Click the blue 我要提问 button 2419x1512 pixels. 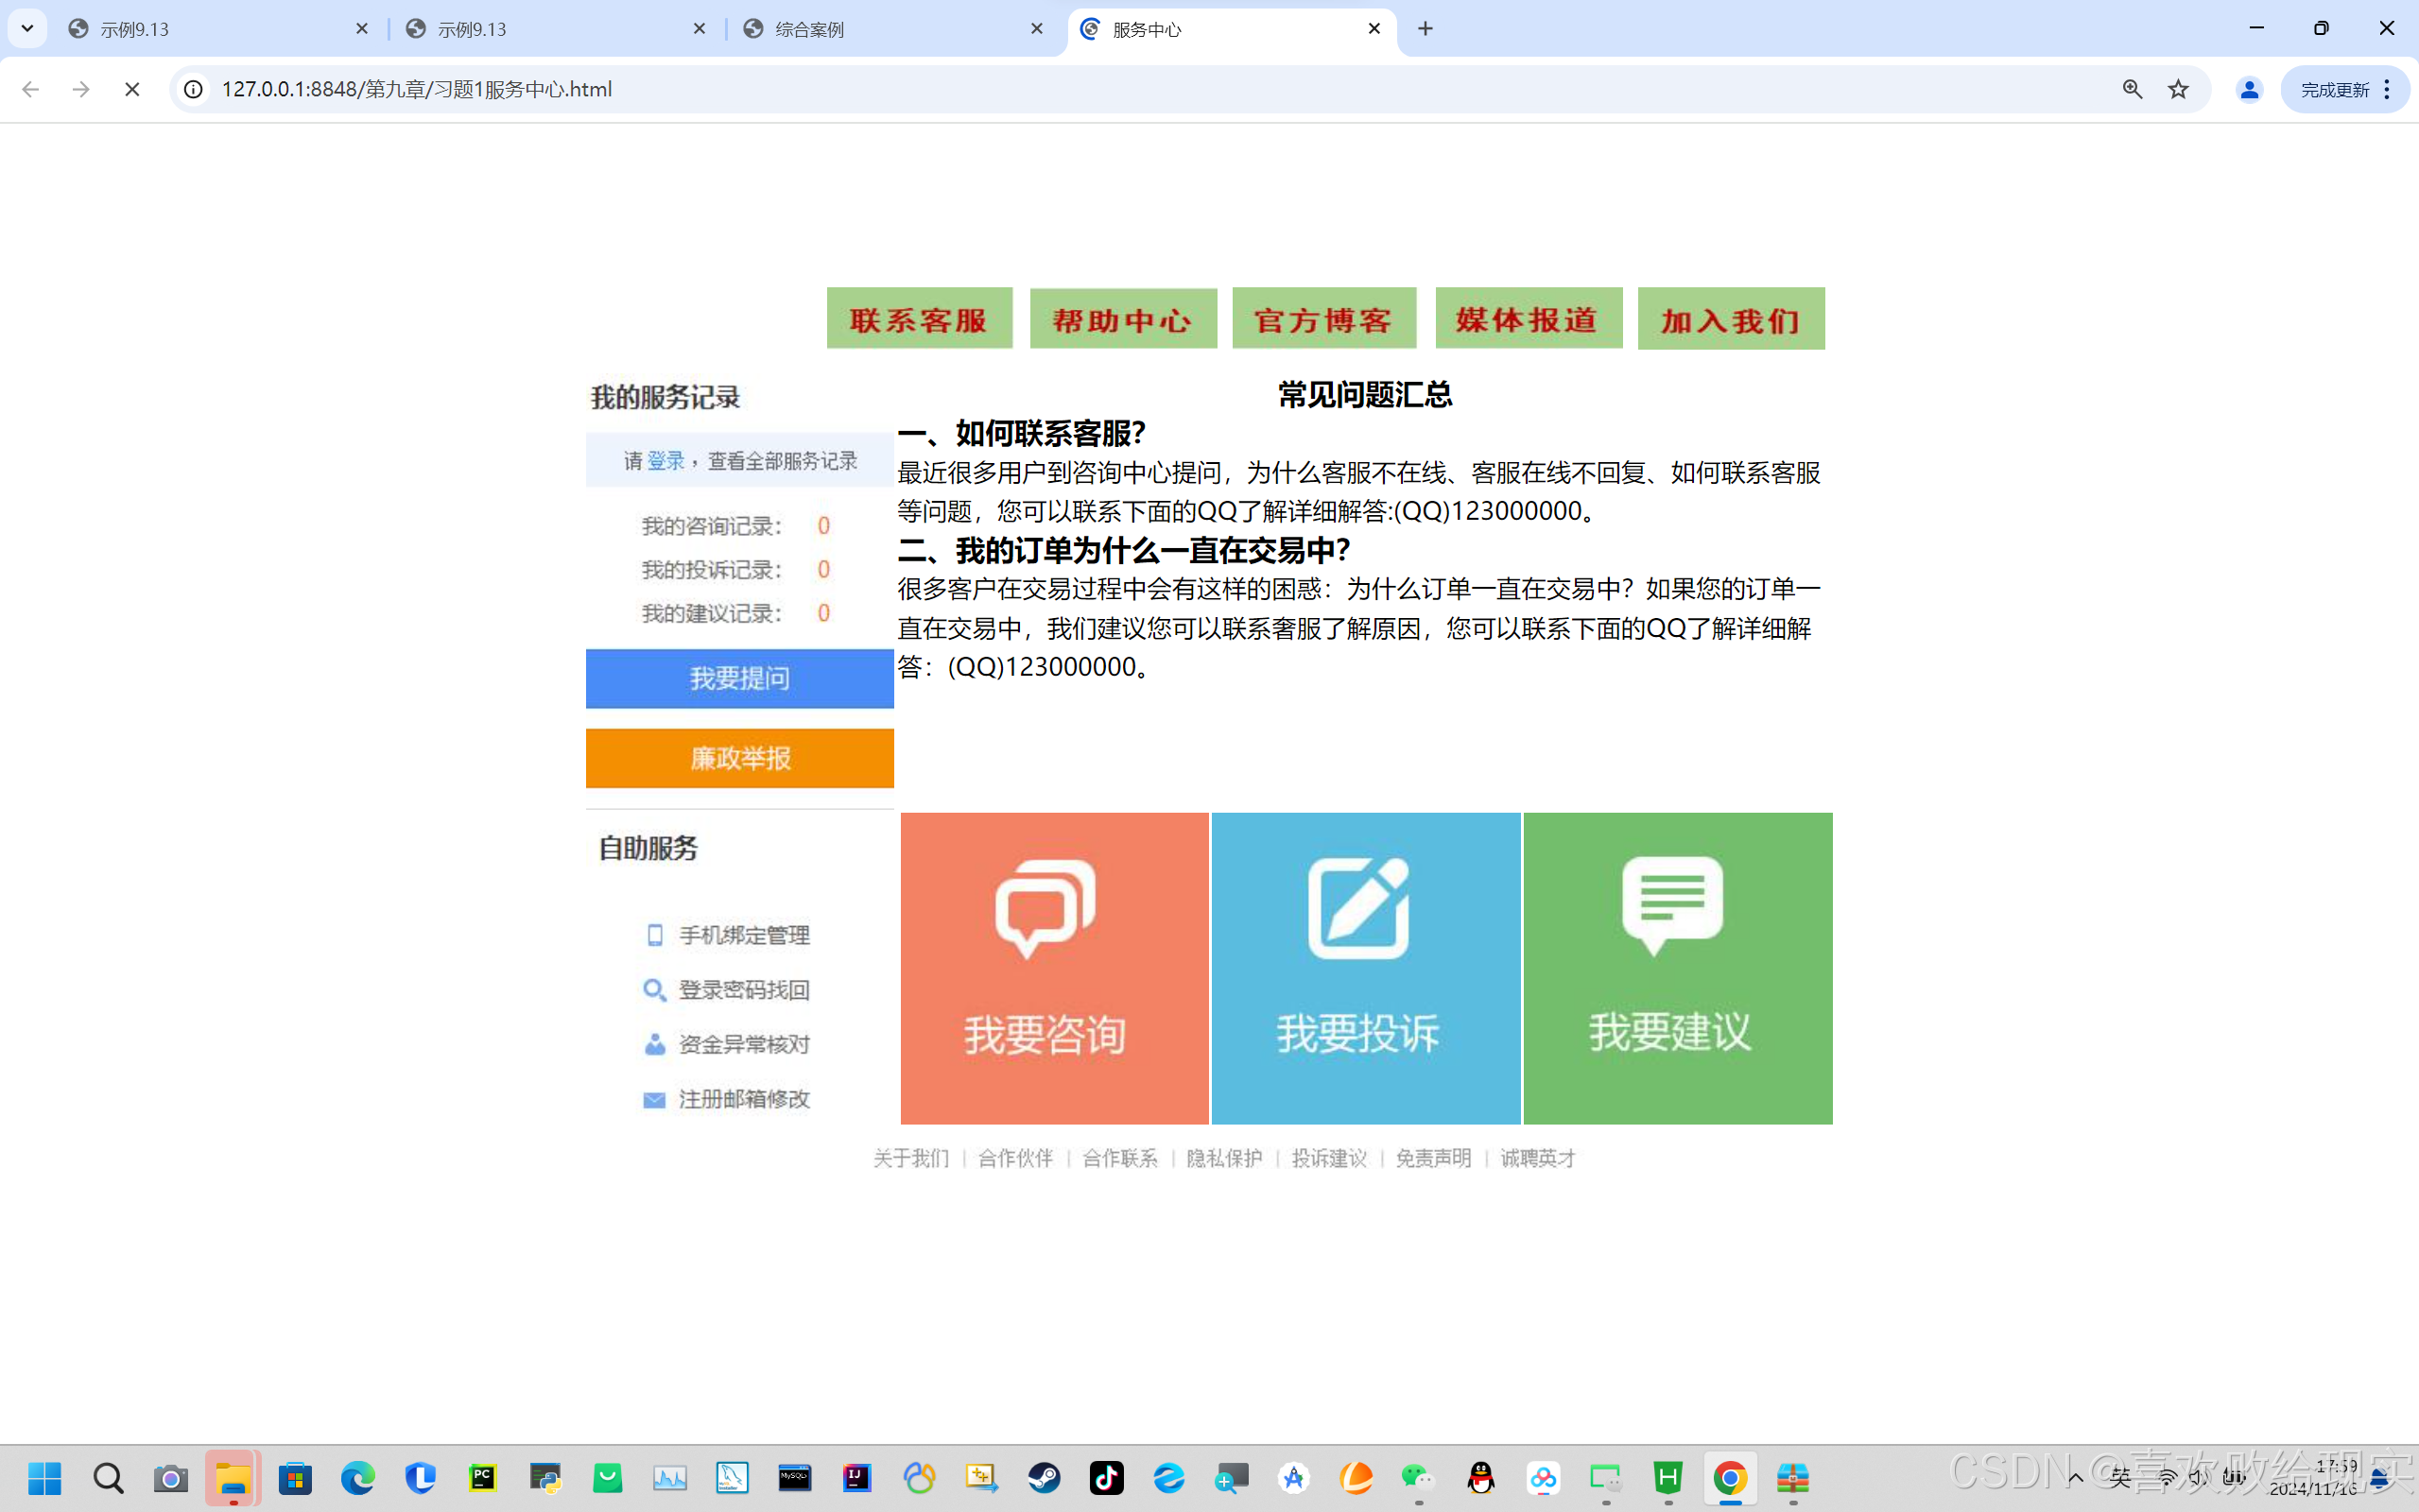point(739,678)
